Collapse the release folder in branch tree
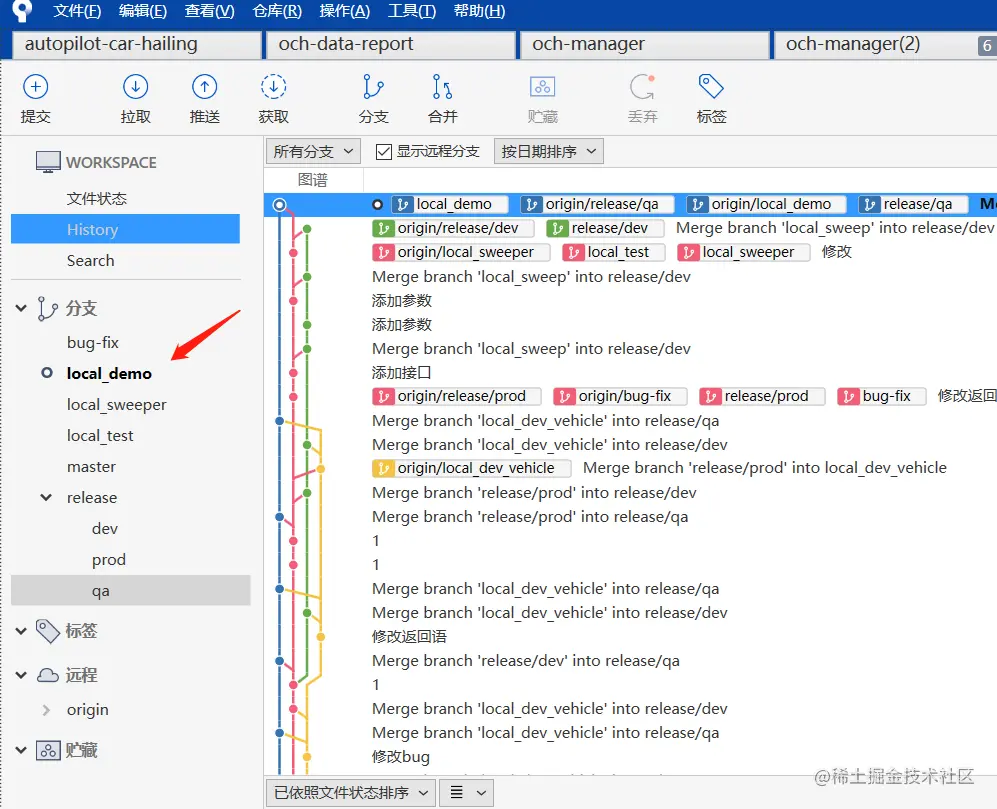 point(46,497)
